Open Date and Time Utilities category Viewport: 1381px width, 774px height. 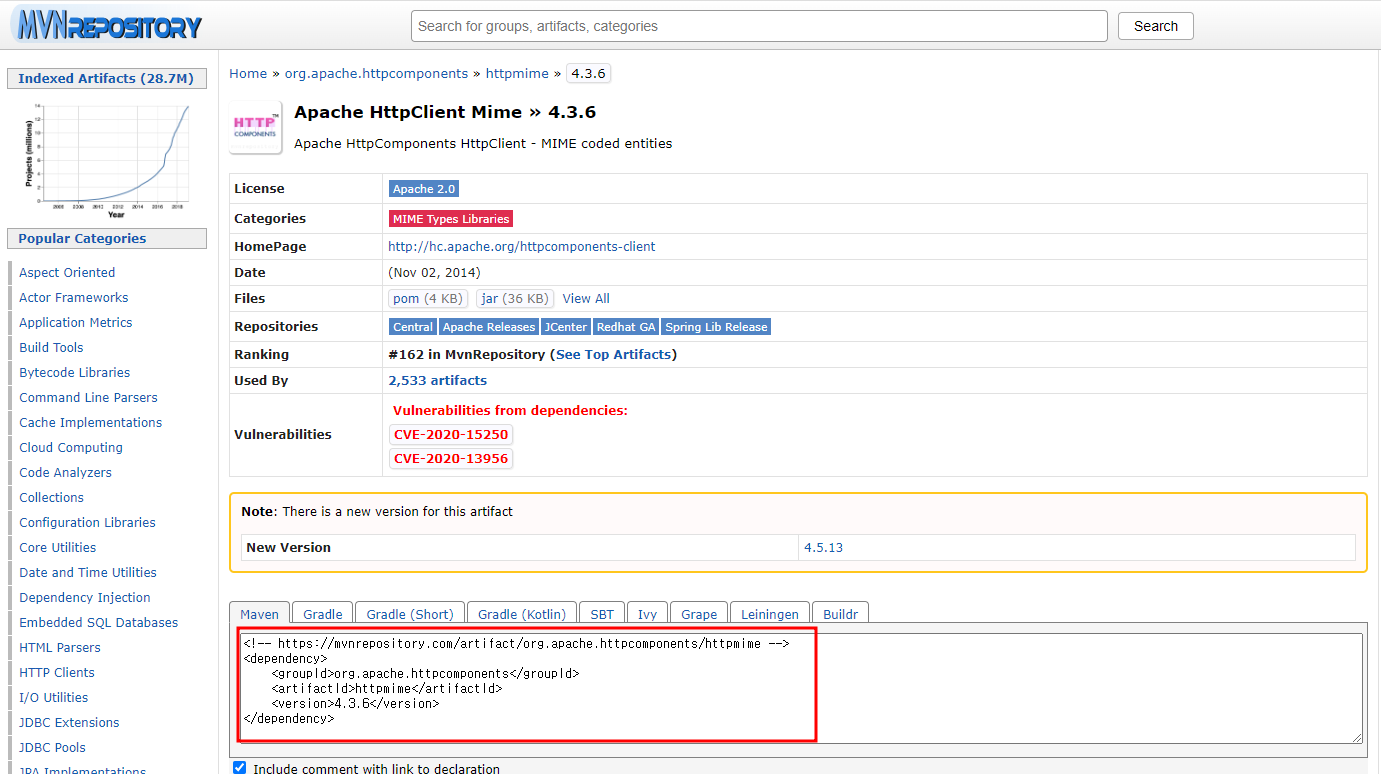[x=88, y=573]
